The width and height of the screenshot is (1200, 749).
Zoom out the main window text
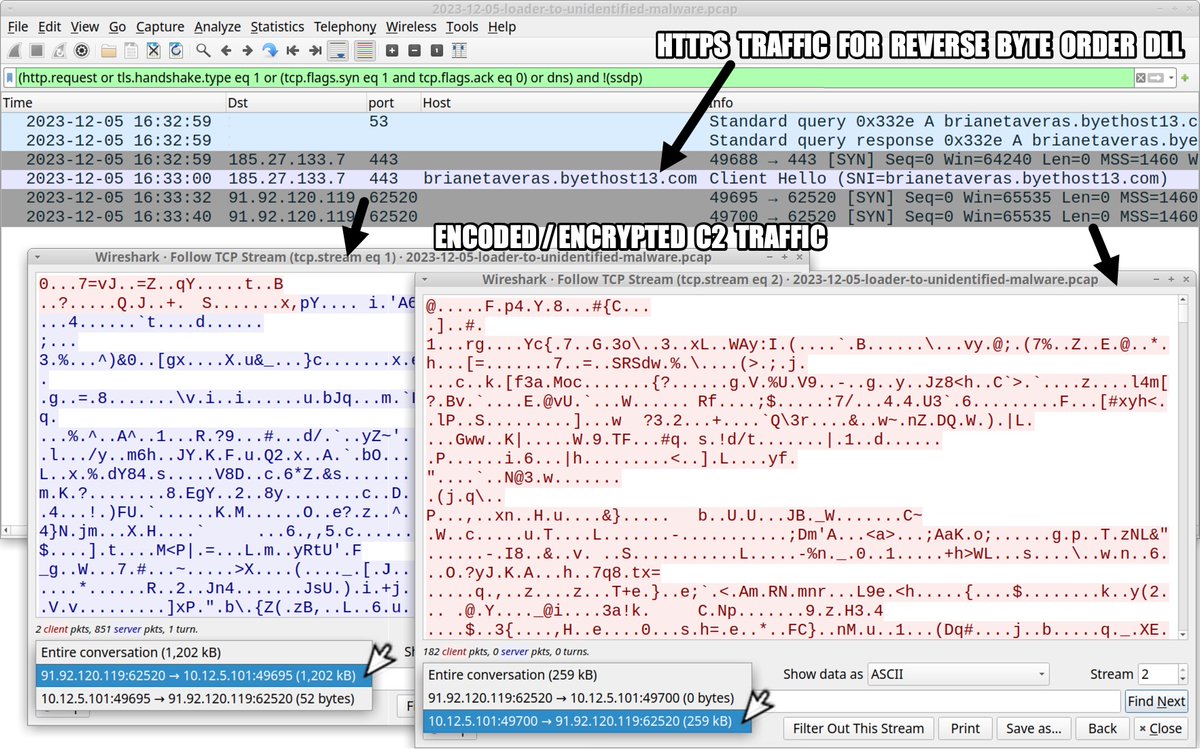coord(412,50)
